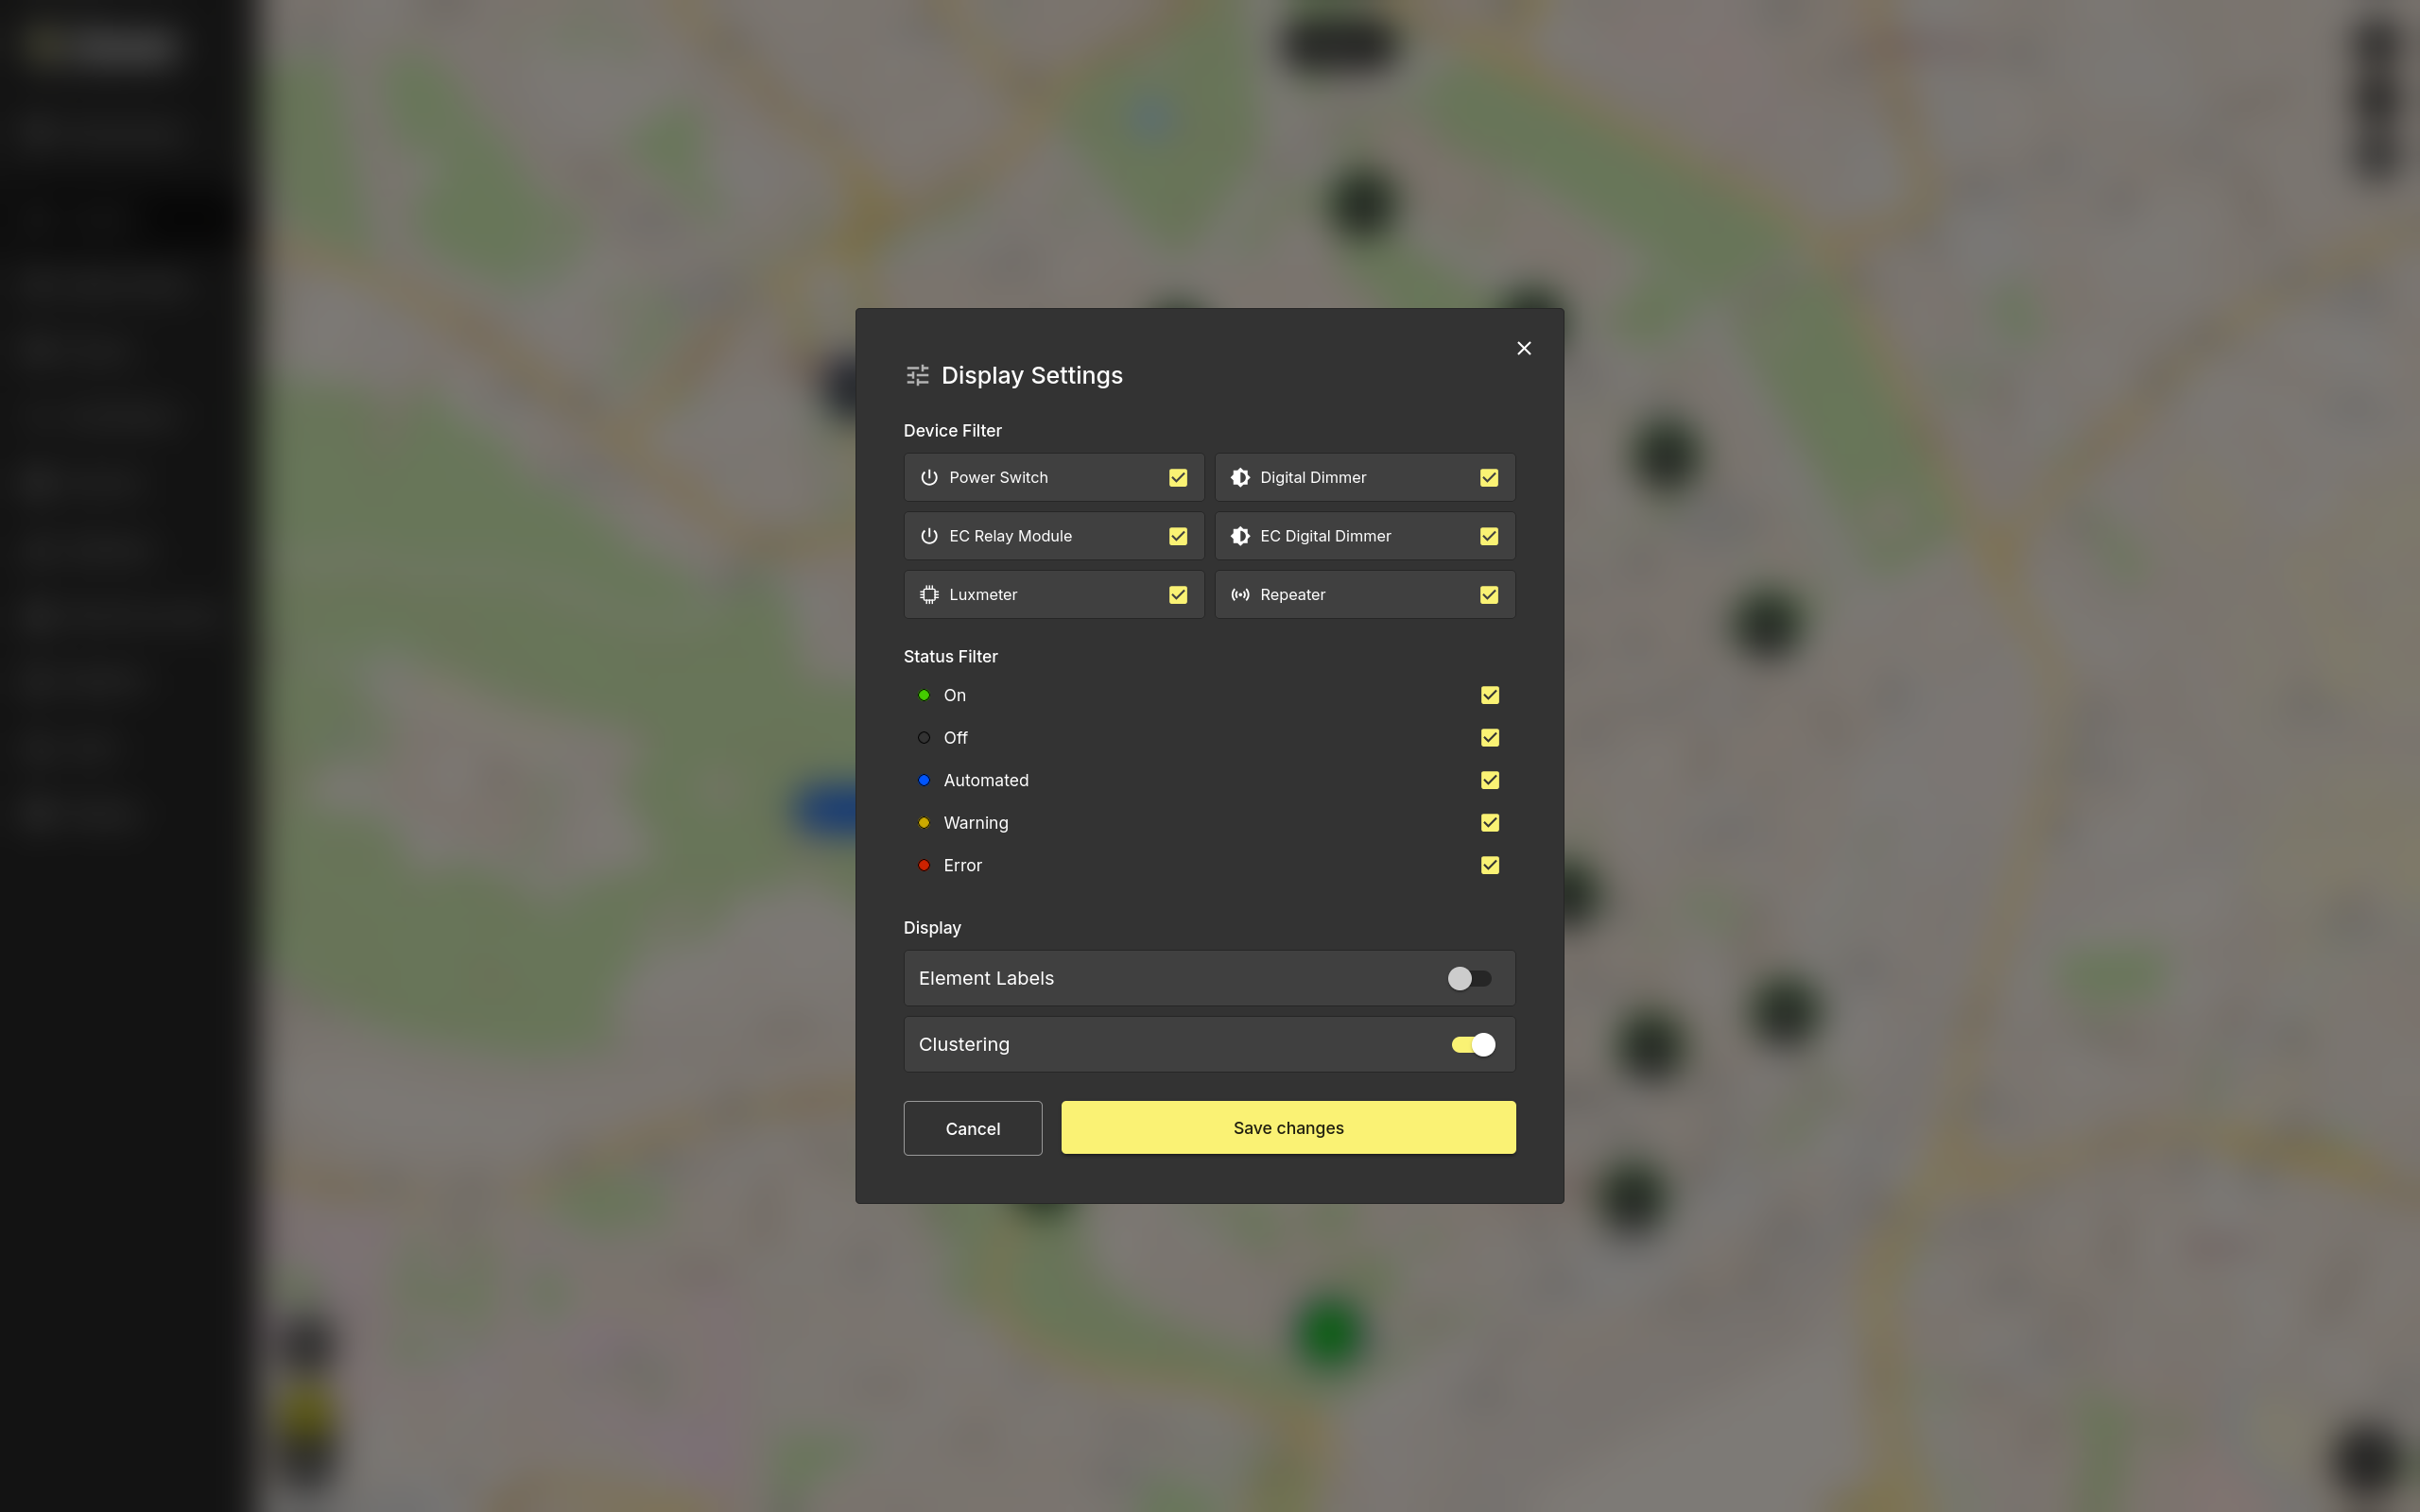Screen dimensions: 2420x1512
Task: Click the blue Automated status dot
Action: point(924,780)
